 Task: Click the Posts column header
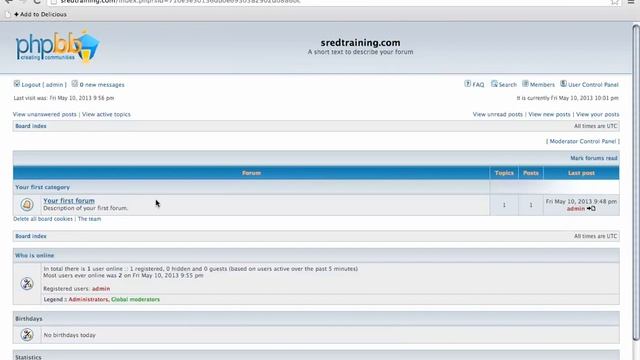click(x=531, y=173)
